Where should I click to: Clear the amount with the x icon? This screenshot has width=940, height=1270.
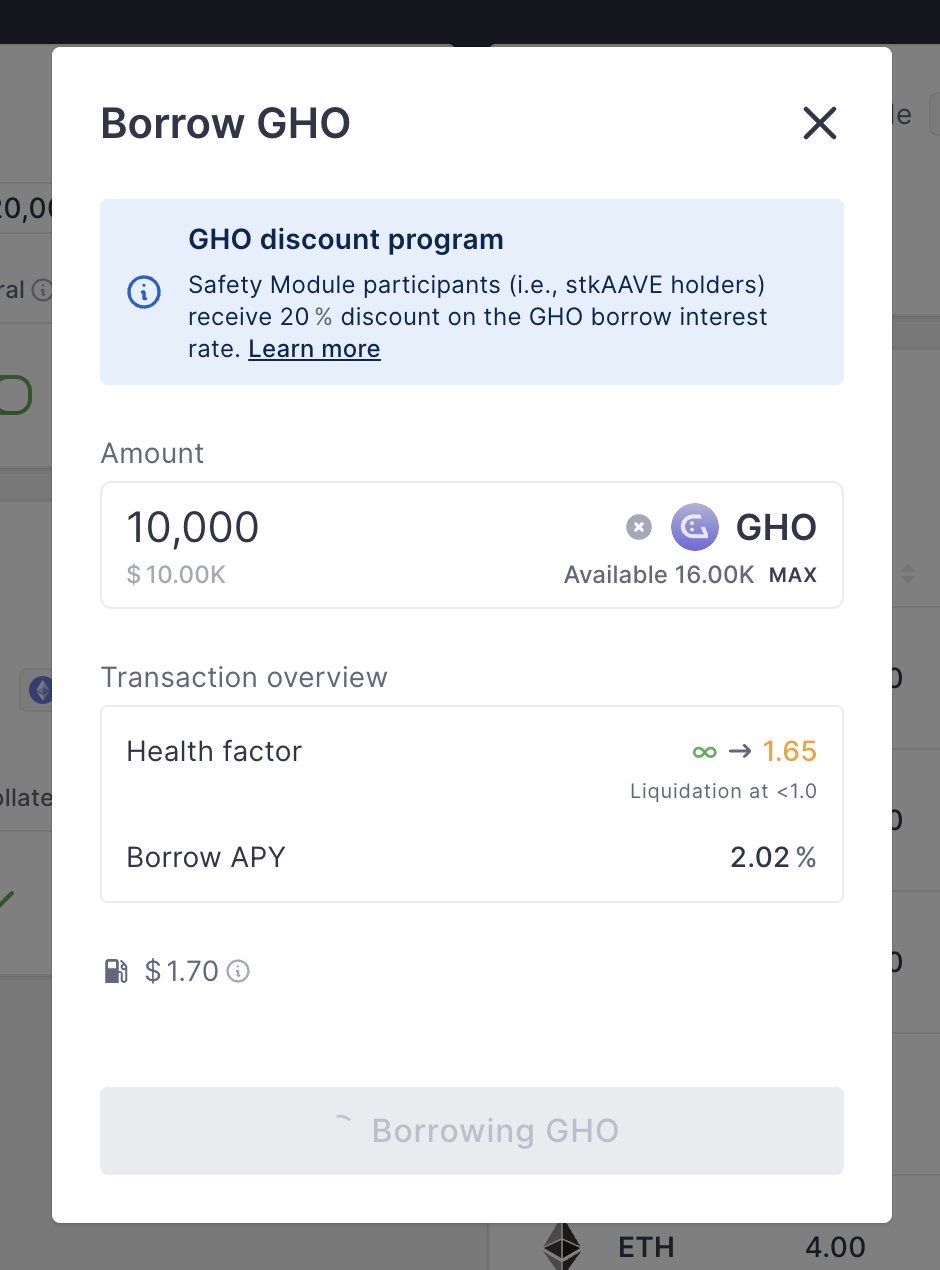(x=639, y=527)
